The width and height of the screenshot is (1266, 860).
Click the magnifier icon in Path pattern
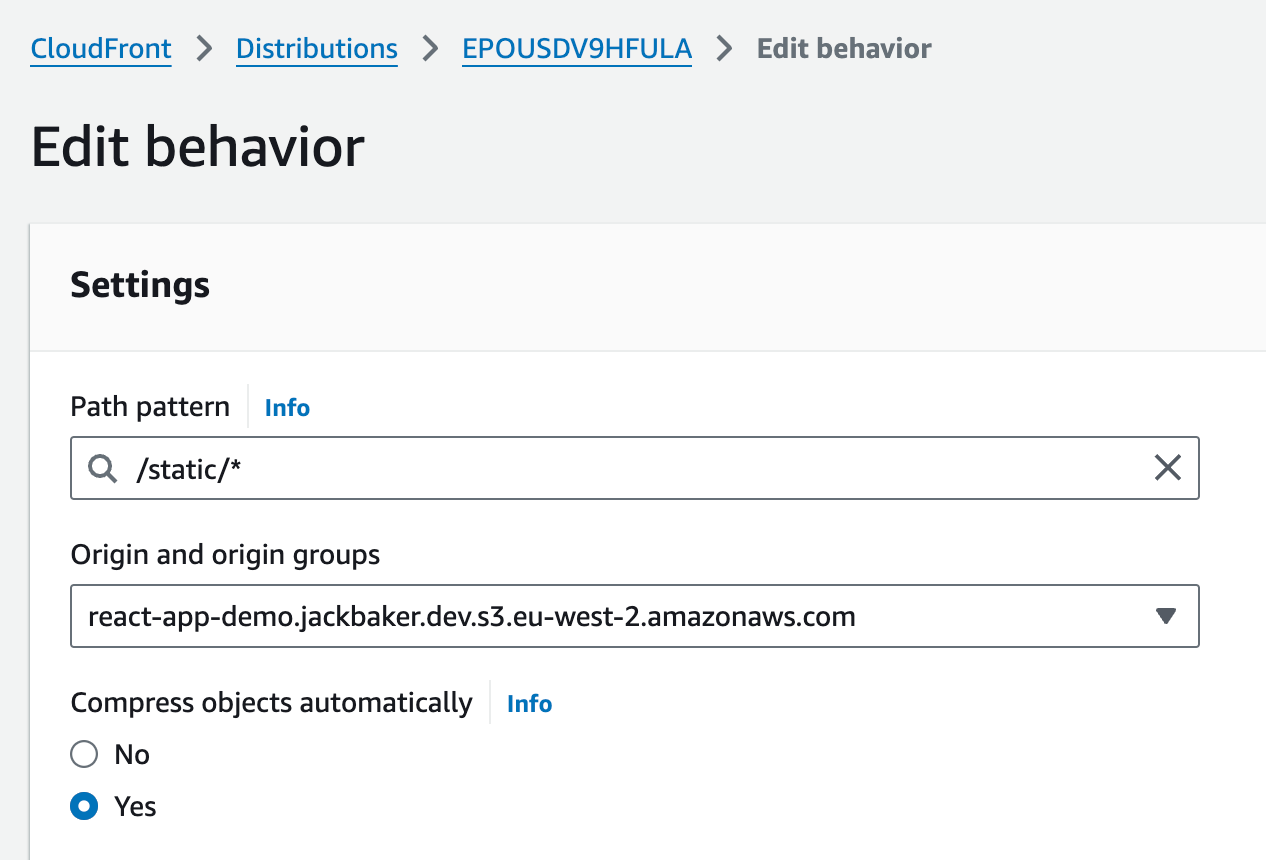[x=103, y=468]
